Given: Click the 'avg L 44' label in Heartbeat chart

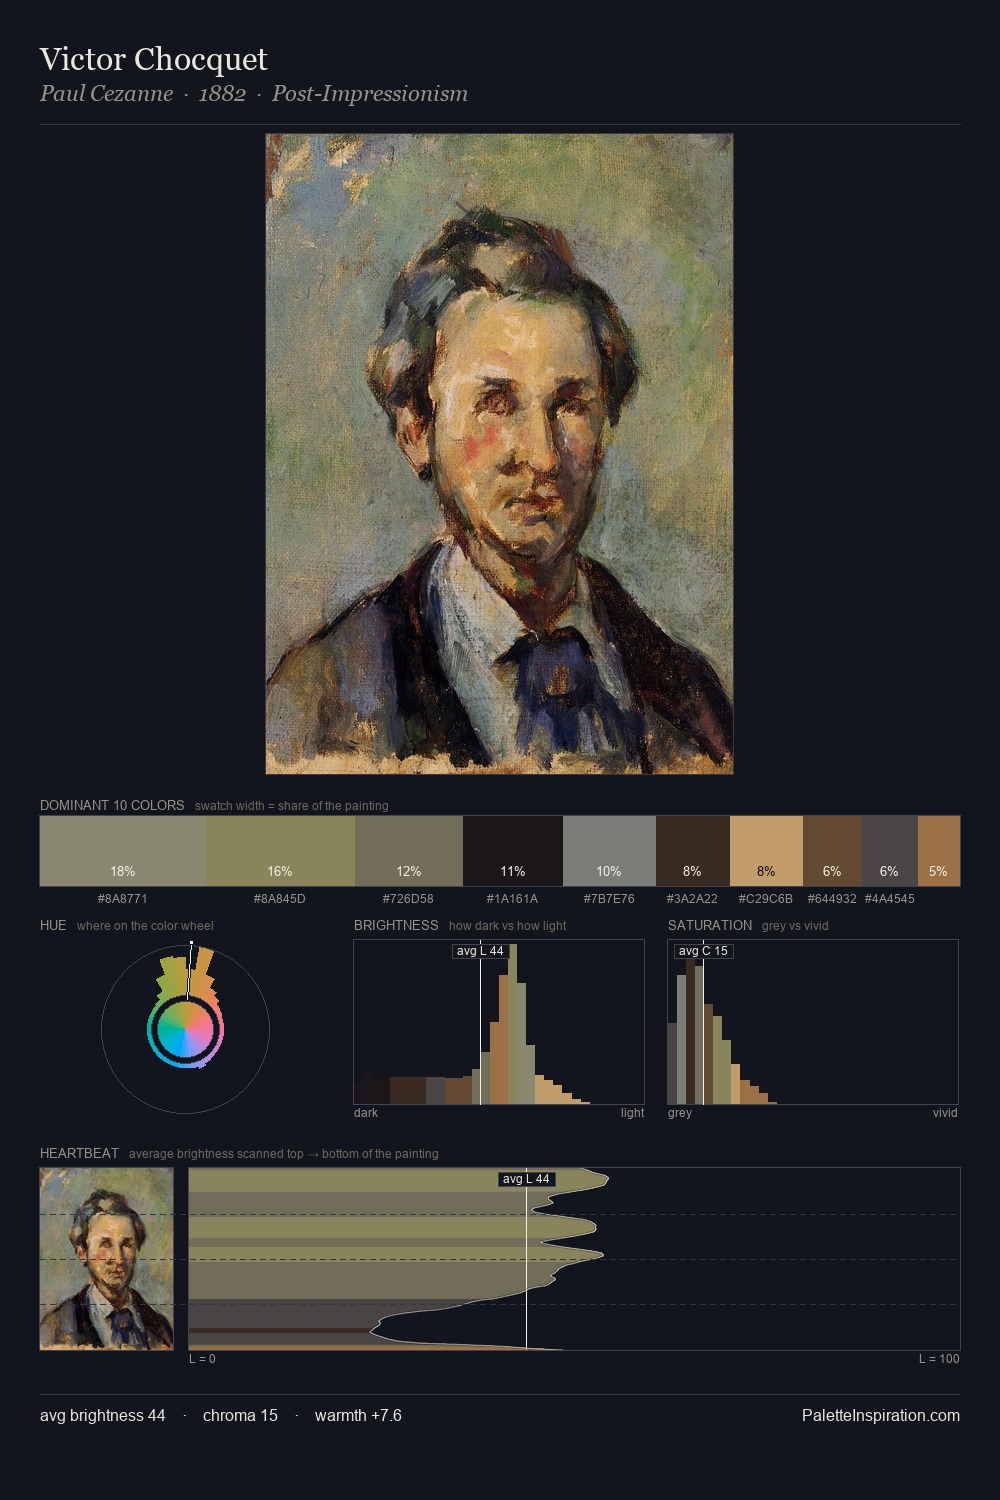Looking at the screenshot, I should 526,1179.
